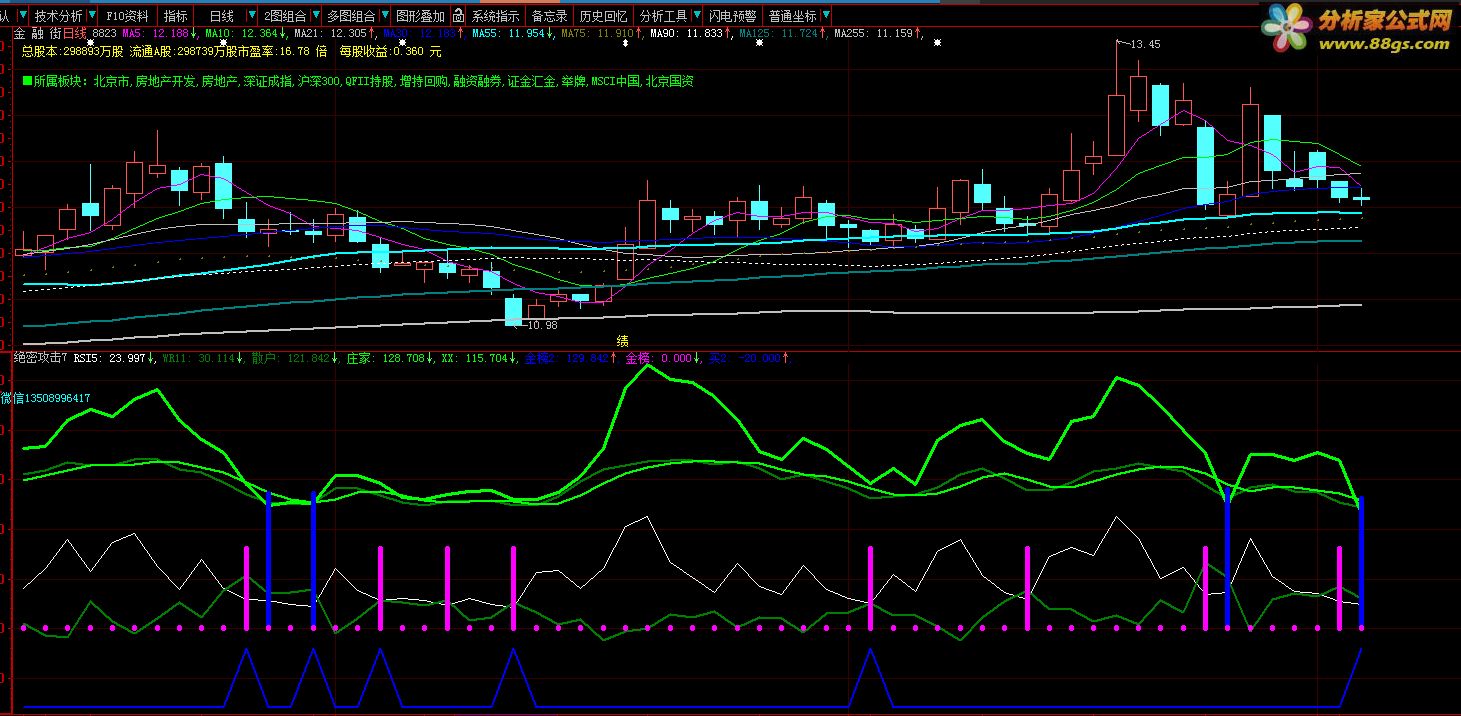Select the MA5: 12.188 indicator label

point(154,33)
